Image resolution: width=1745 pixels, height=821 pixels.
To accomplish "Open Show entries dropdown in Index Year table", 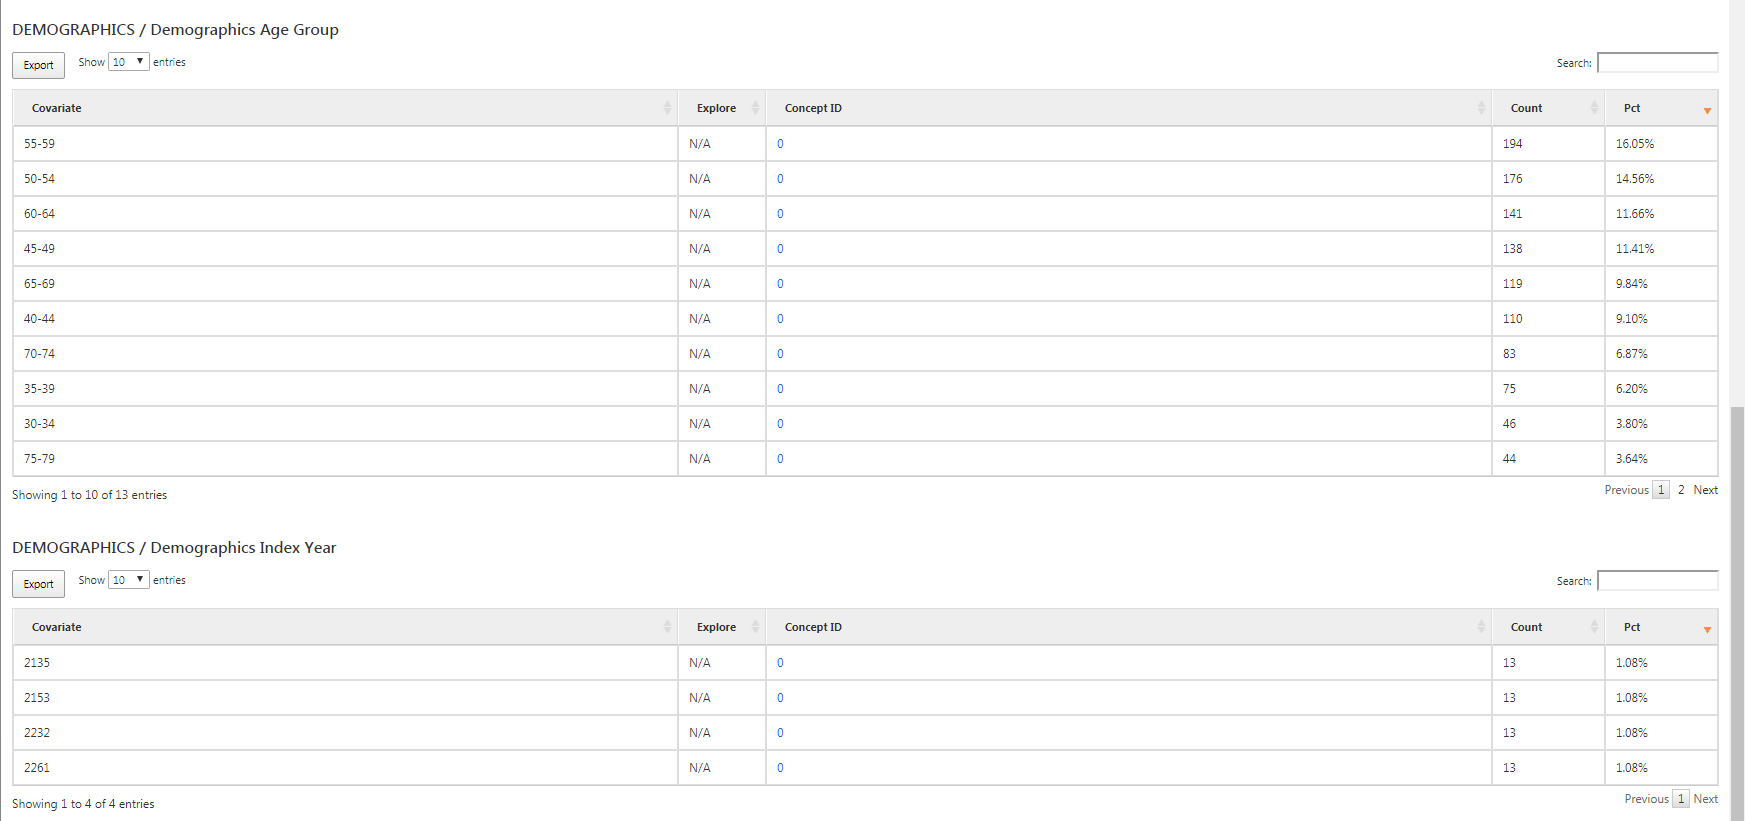I will [129, 580].
